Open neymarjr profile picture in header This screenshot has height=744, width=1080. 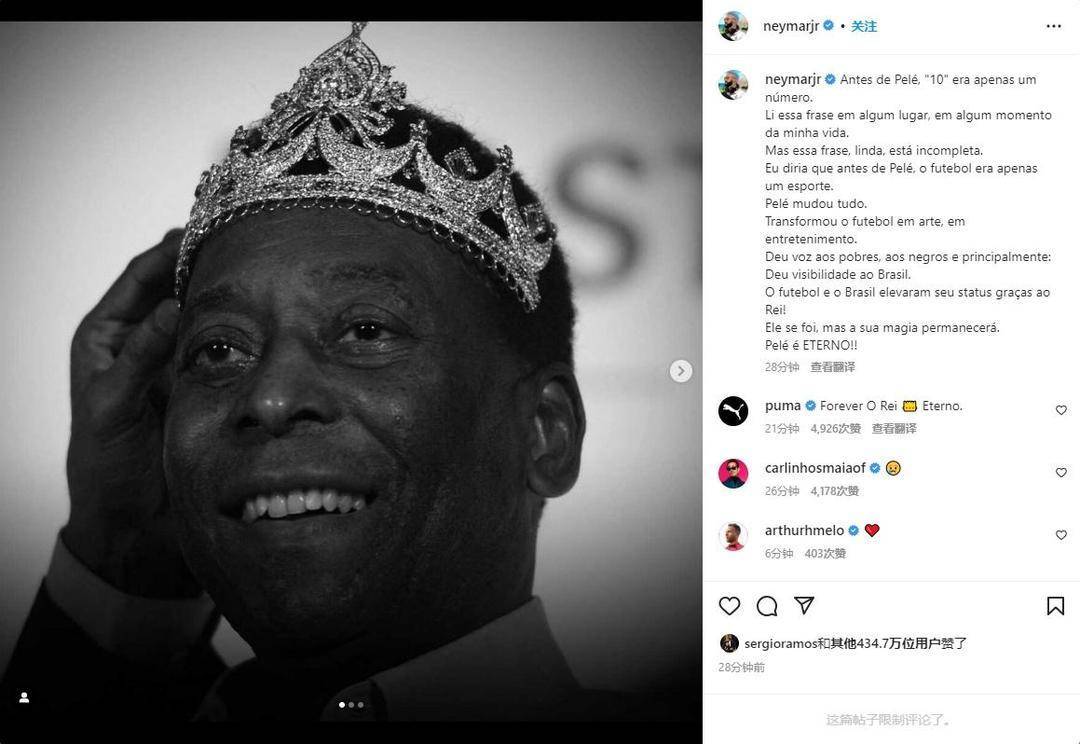733,26
